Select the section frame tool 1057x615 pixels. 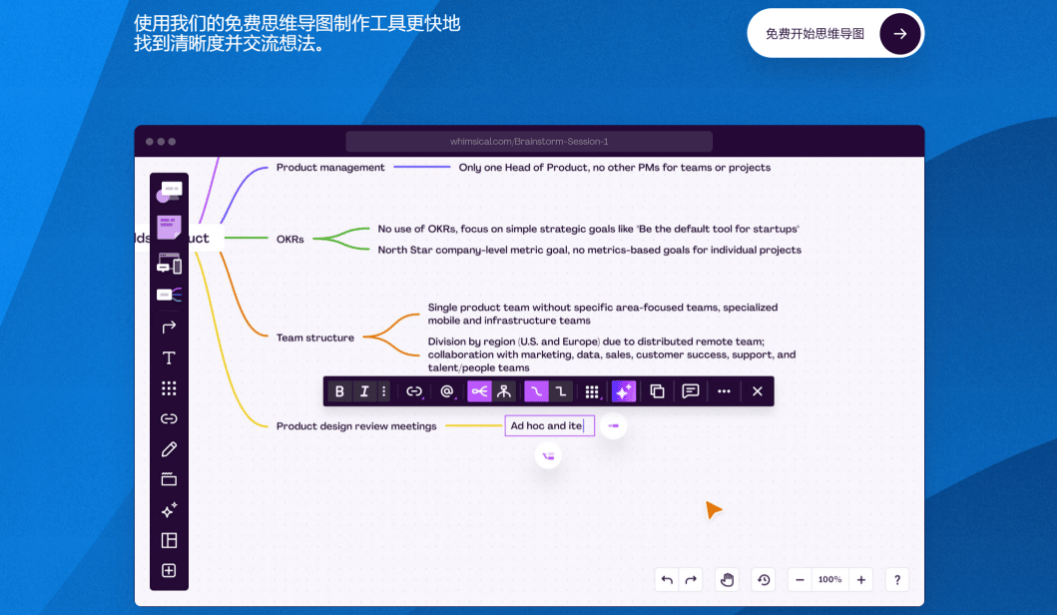(169, 479)
